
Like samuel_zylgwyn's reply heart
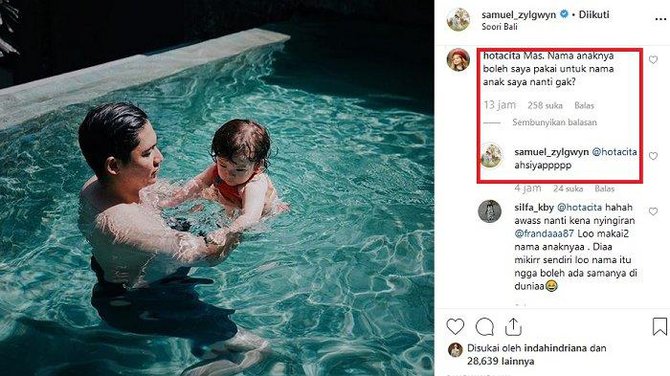tap(653, 156)
